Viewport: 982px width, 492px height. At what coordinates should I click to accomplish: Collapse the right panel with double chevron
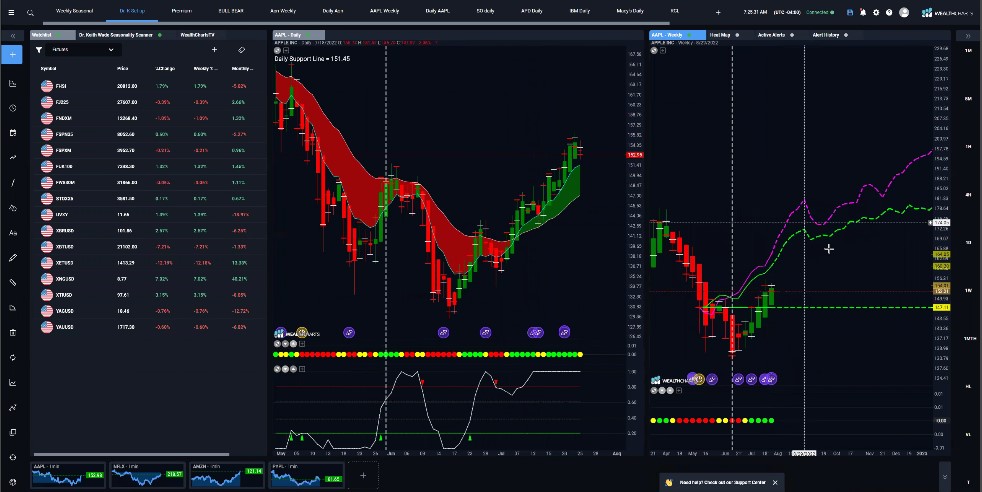pos(968,36)
